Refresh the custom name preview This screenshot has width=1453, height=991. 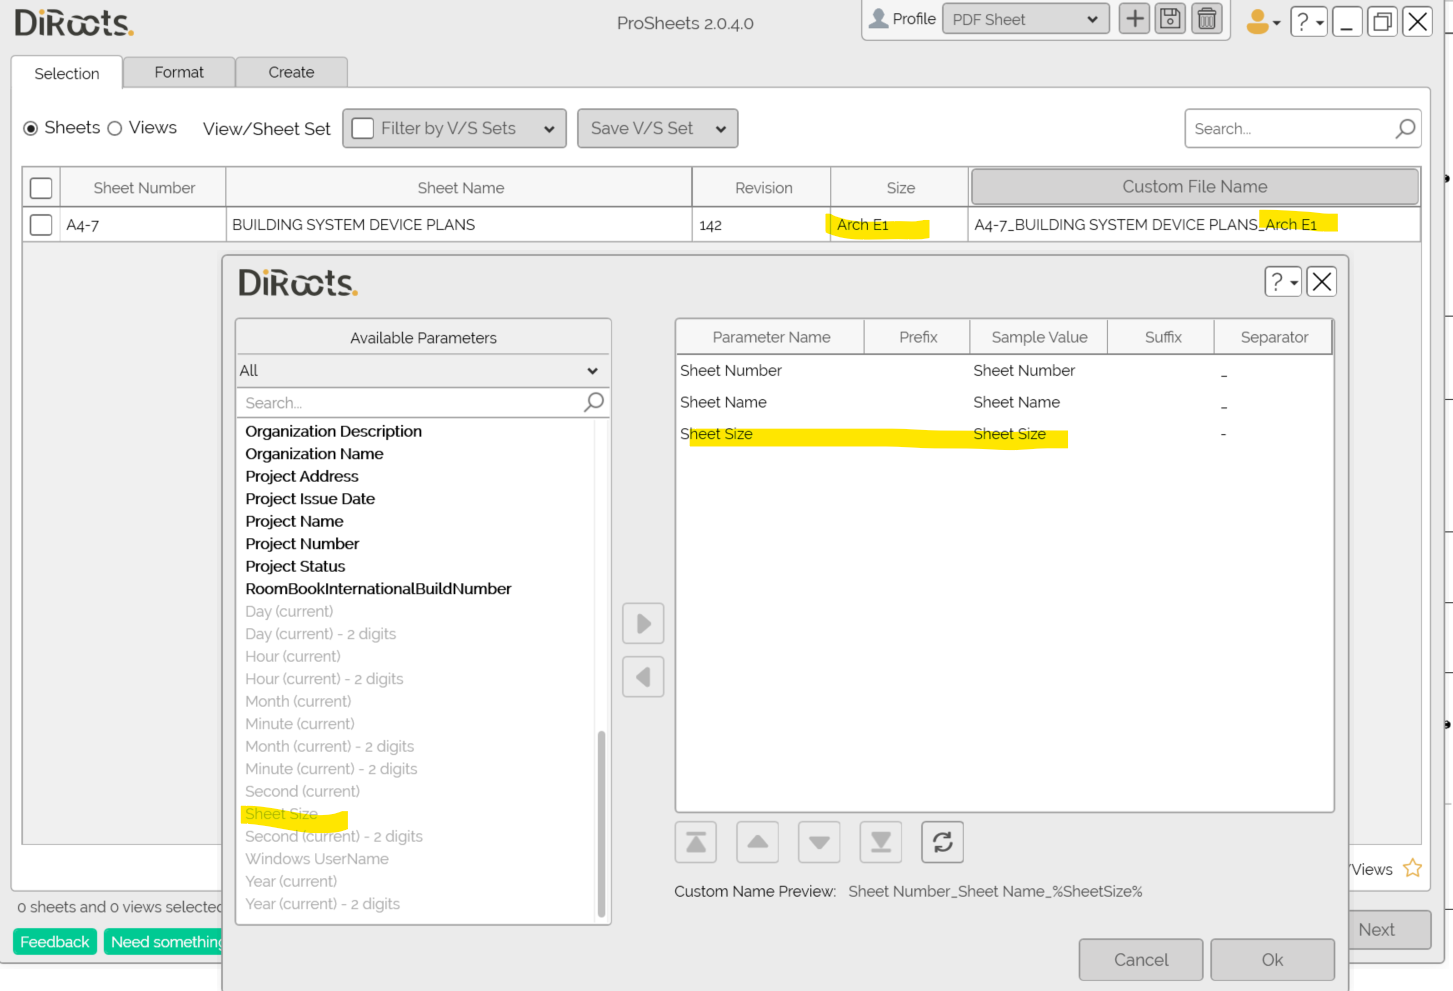[942, 842]
